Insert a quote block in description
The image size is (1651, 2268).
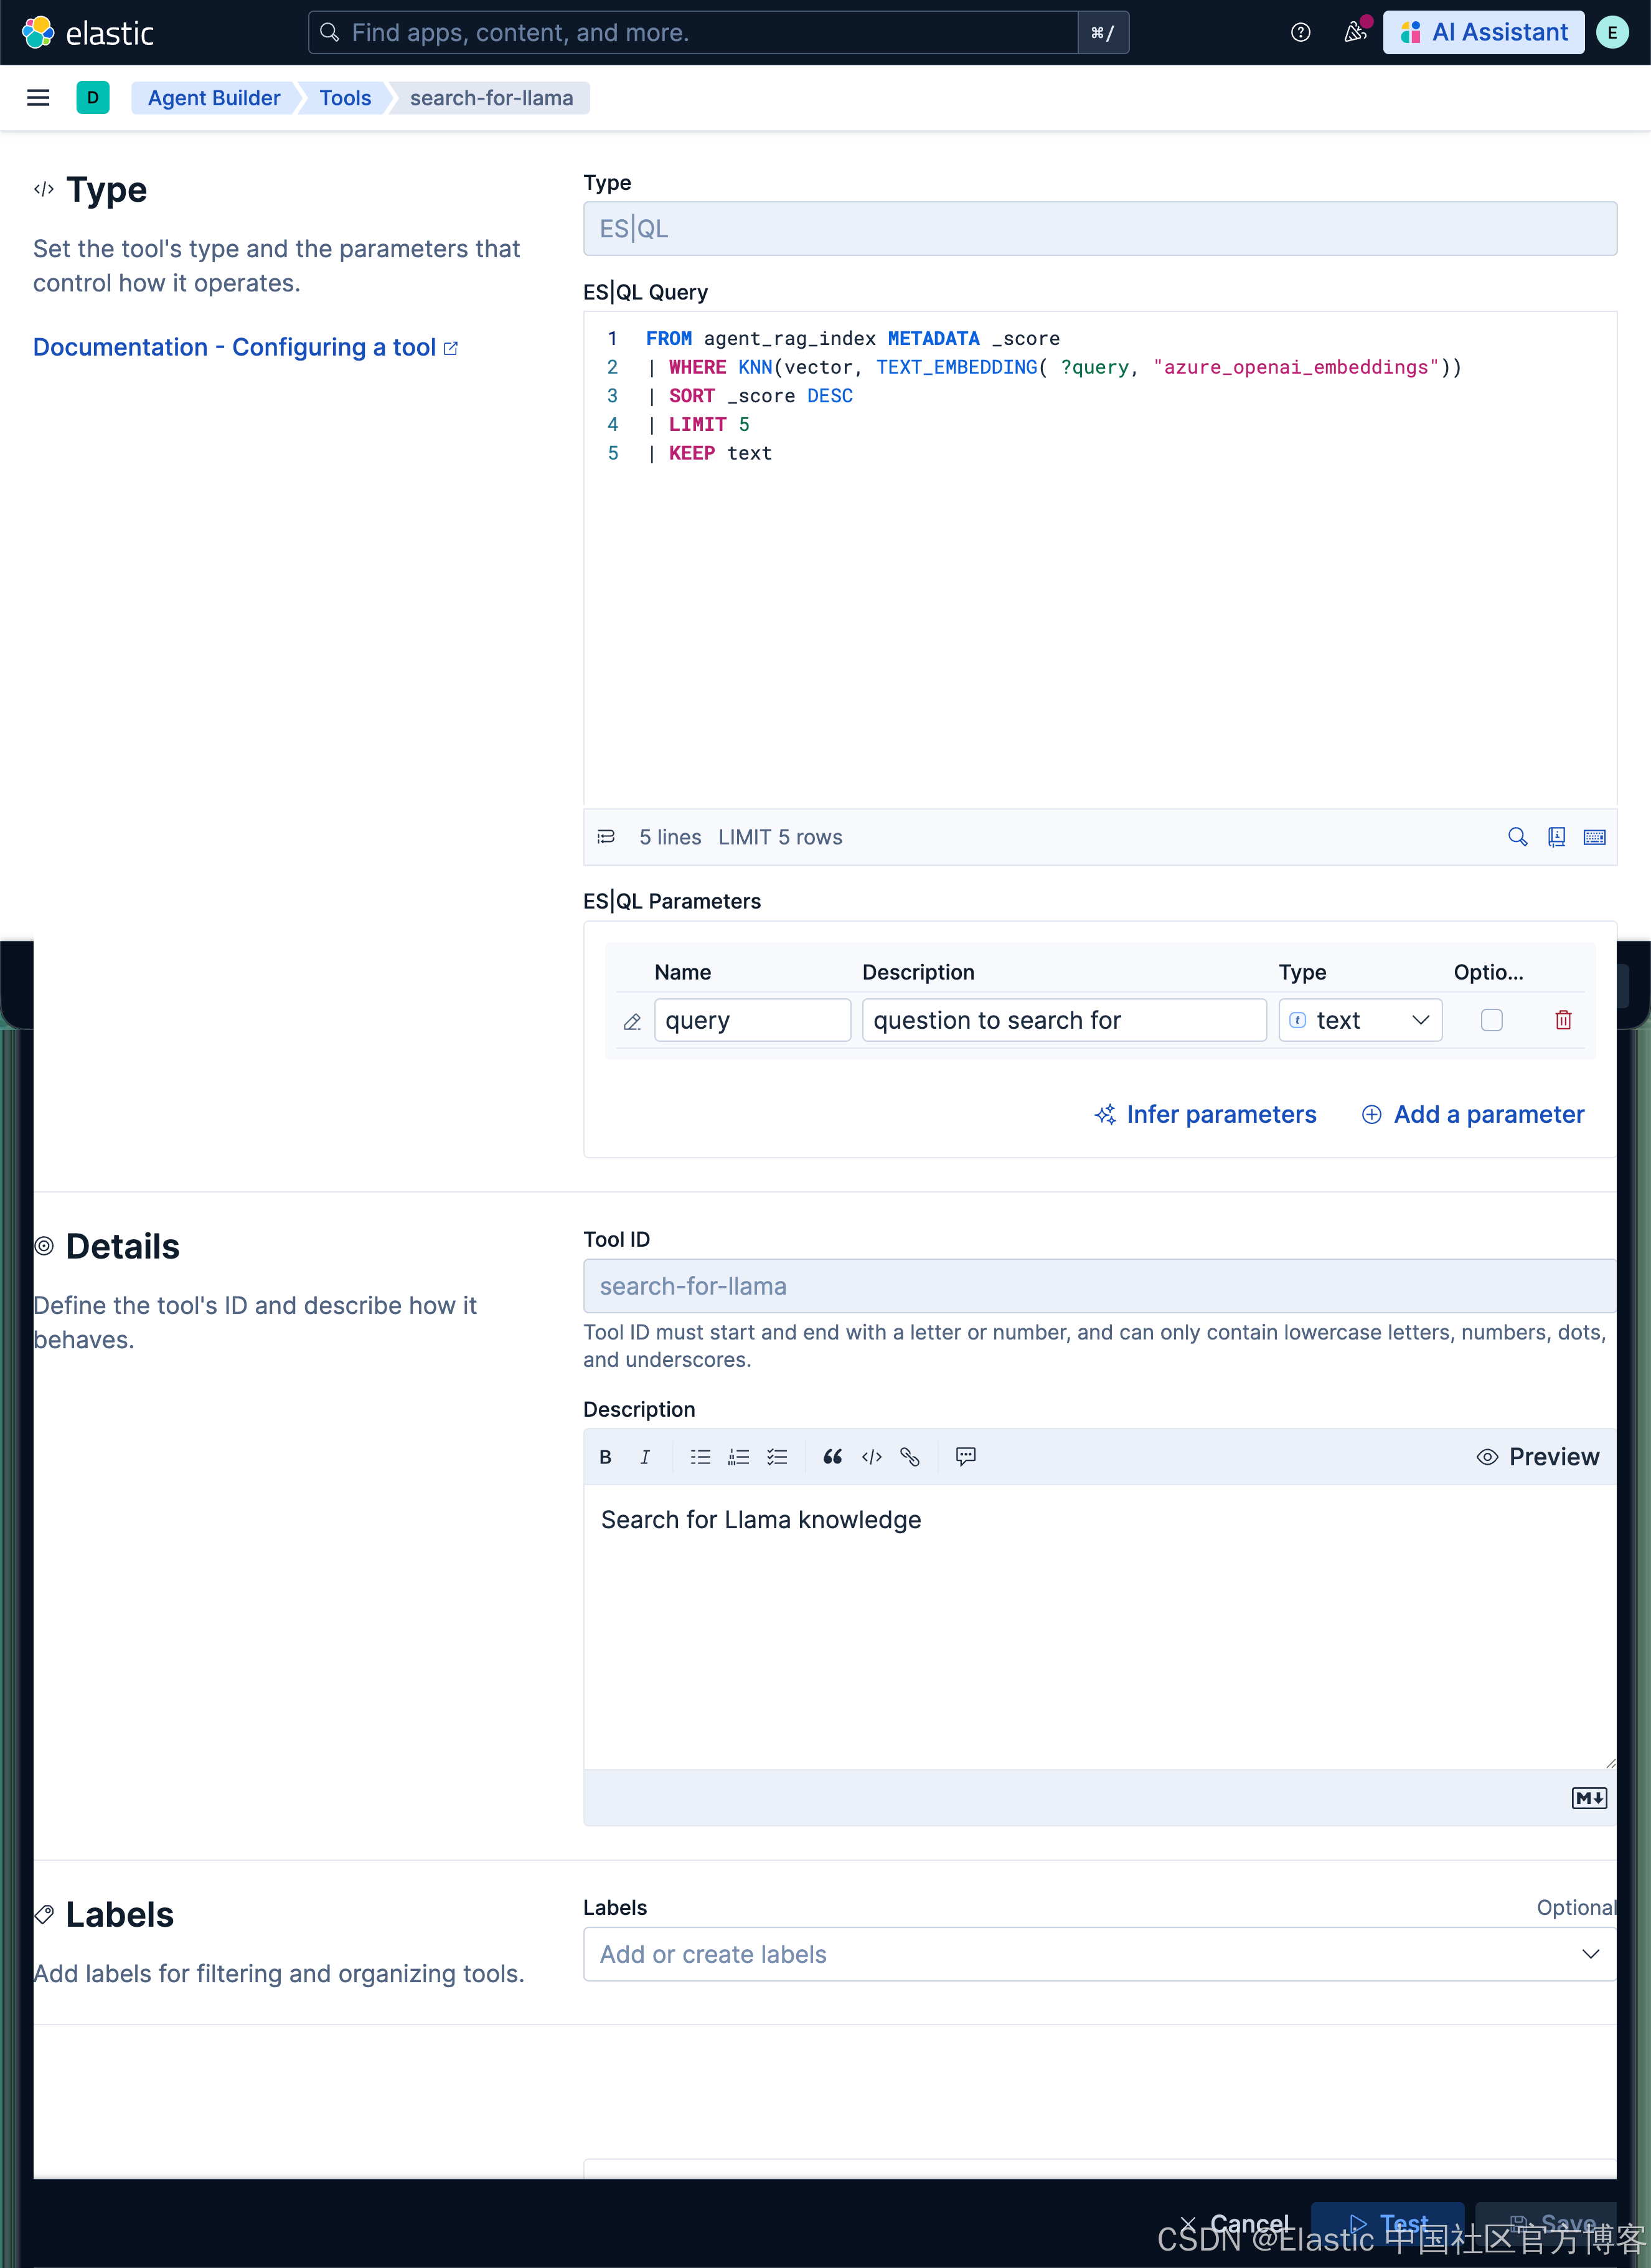(832, 1457)
